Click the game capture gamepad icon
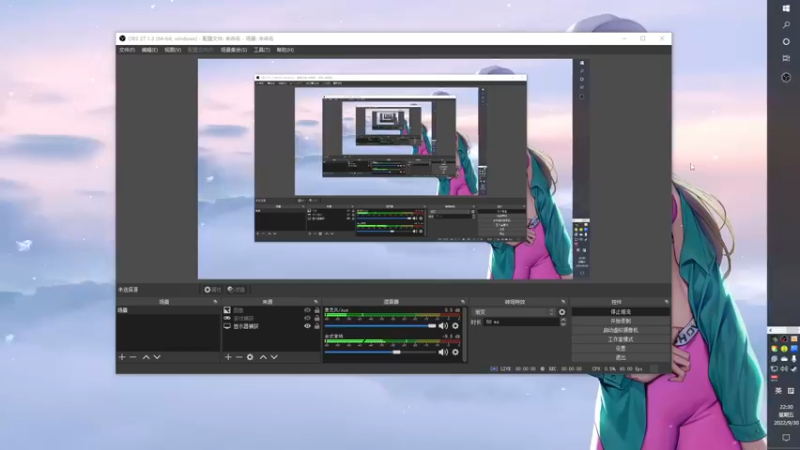800x450 pixels. tap(227, 318)
